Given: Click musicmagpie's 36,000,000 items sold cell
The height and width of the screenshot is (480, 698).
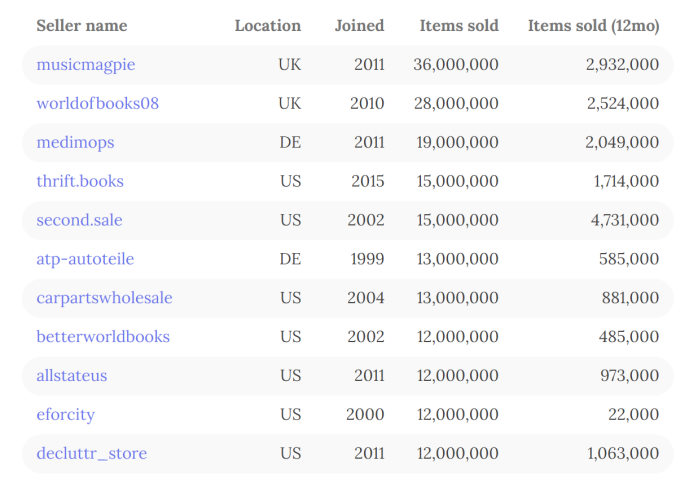Looking at the screenshot, I should (455, 64).
